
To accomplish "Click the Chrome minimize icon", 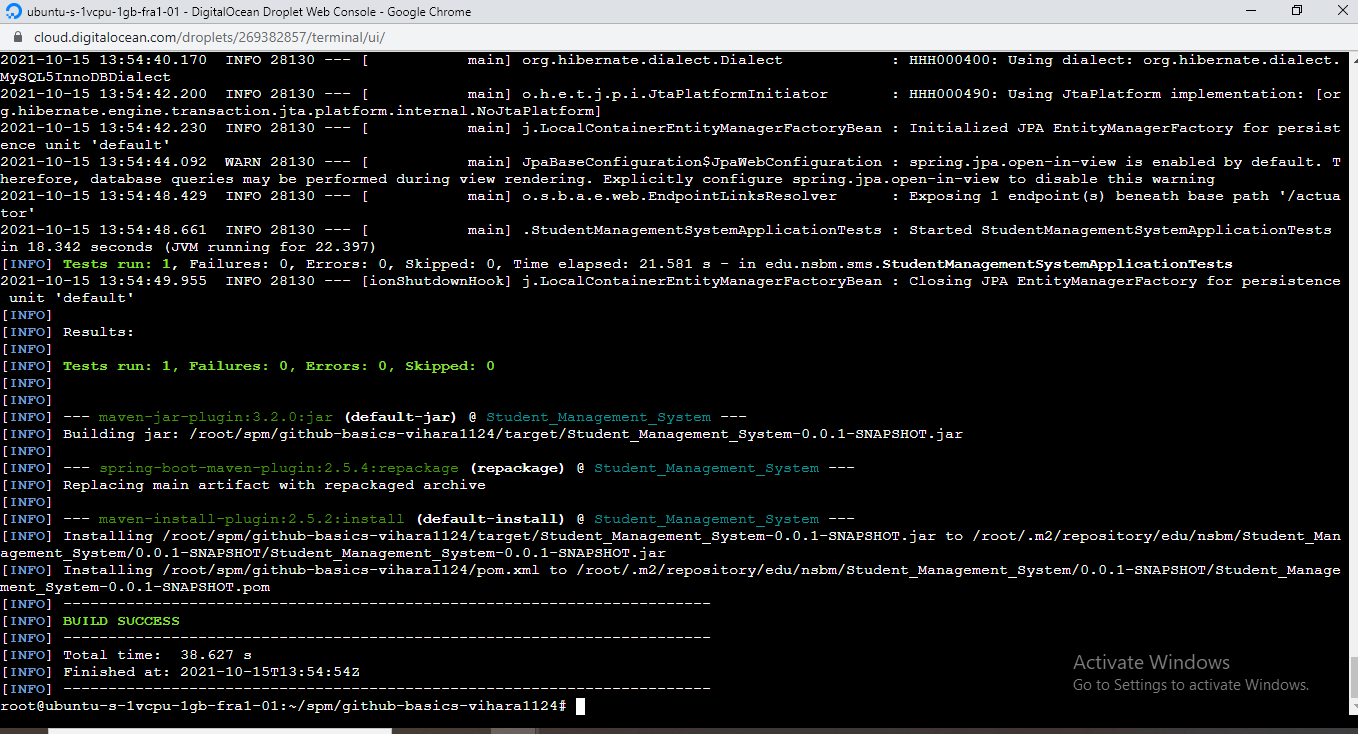I will coord(1251,11).
